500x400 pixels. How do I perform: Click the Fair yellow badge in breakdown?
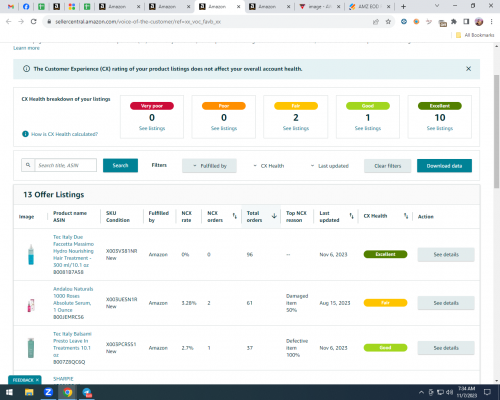296,106
